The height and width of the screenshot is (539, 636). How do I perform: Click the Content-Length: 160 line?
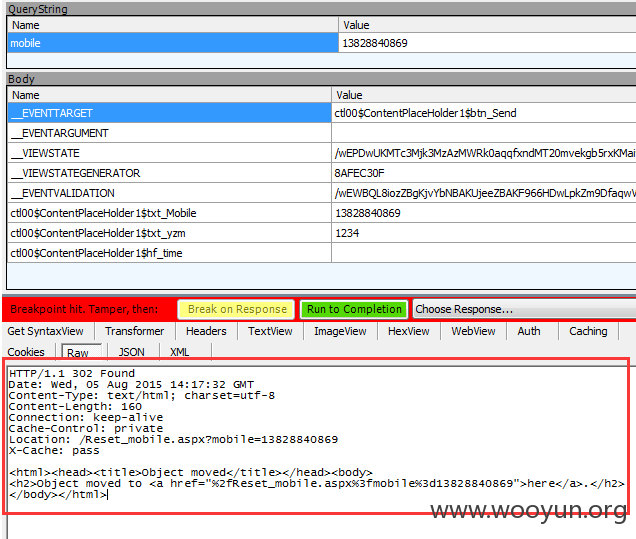75,406
